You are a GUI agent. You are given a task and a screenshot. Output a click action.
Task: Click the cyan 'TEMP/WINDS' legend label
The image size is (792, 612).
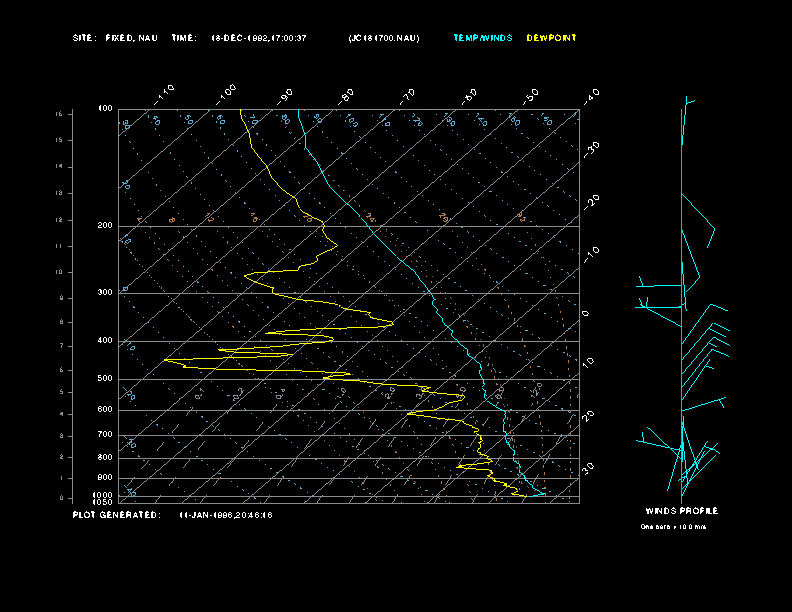(x=483, y=38)
